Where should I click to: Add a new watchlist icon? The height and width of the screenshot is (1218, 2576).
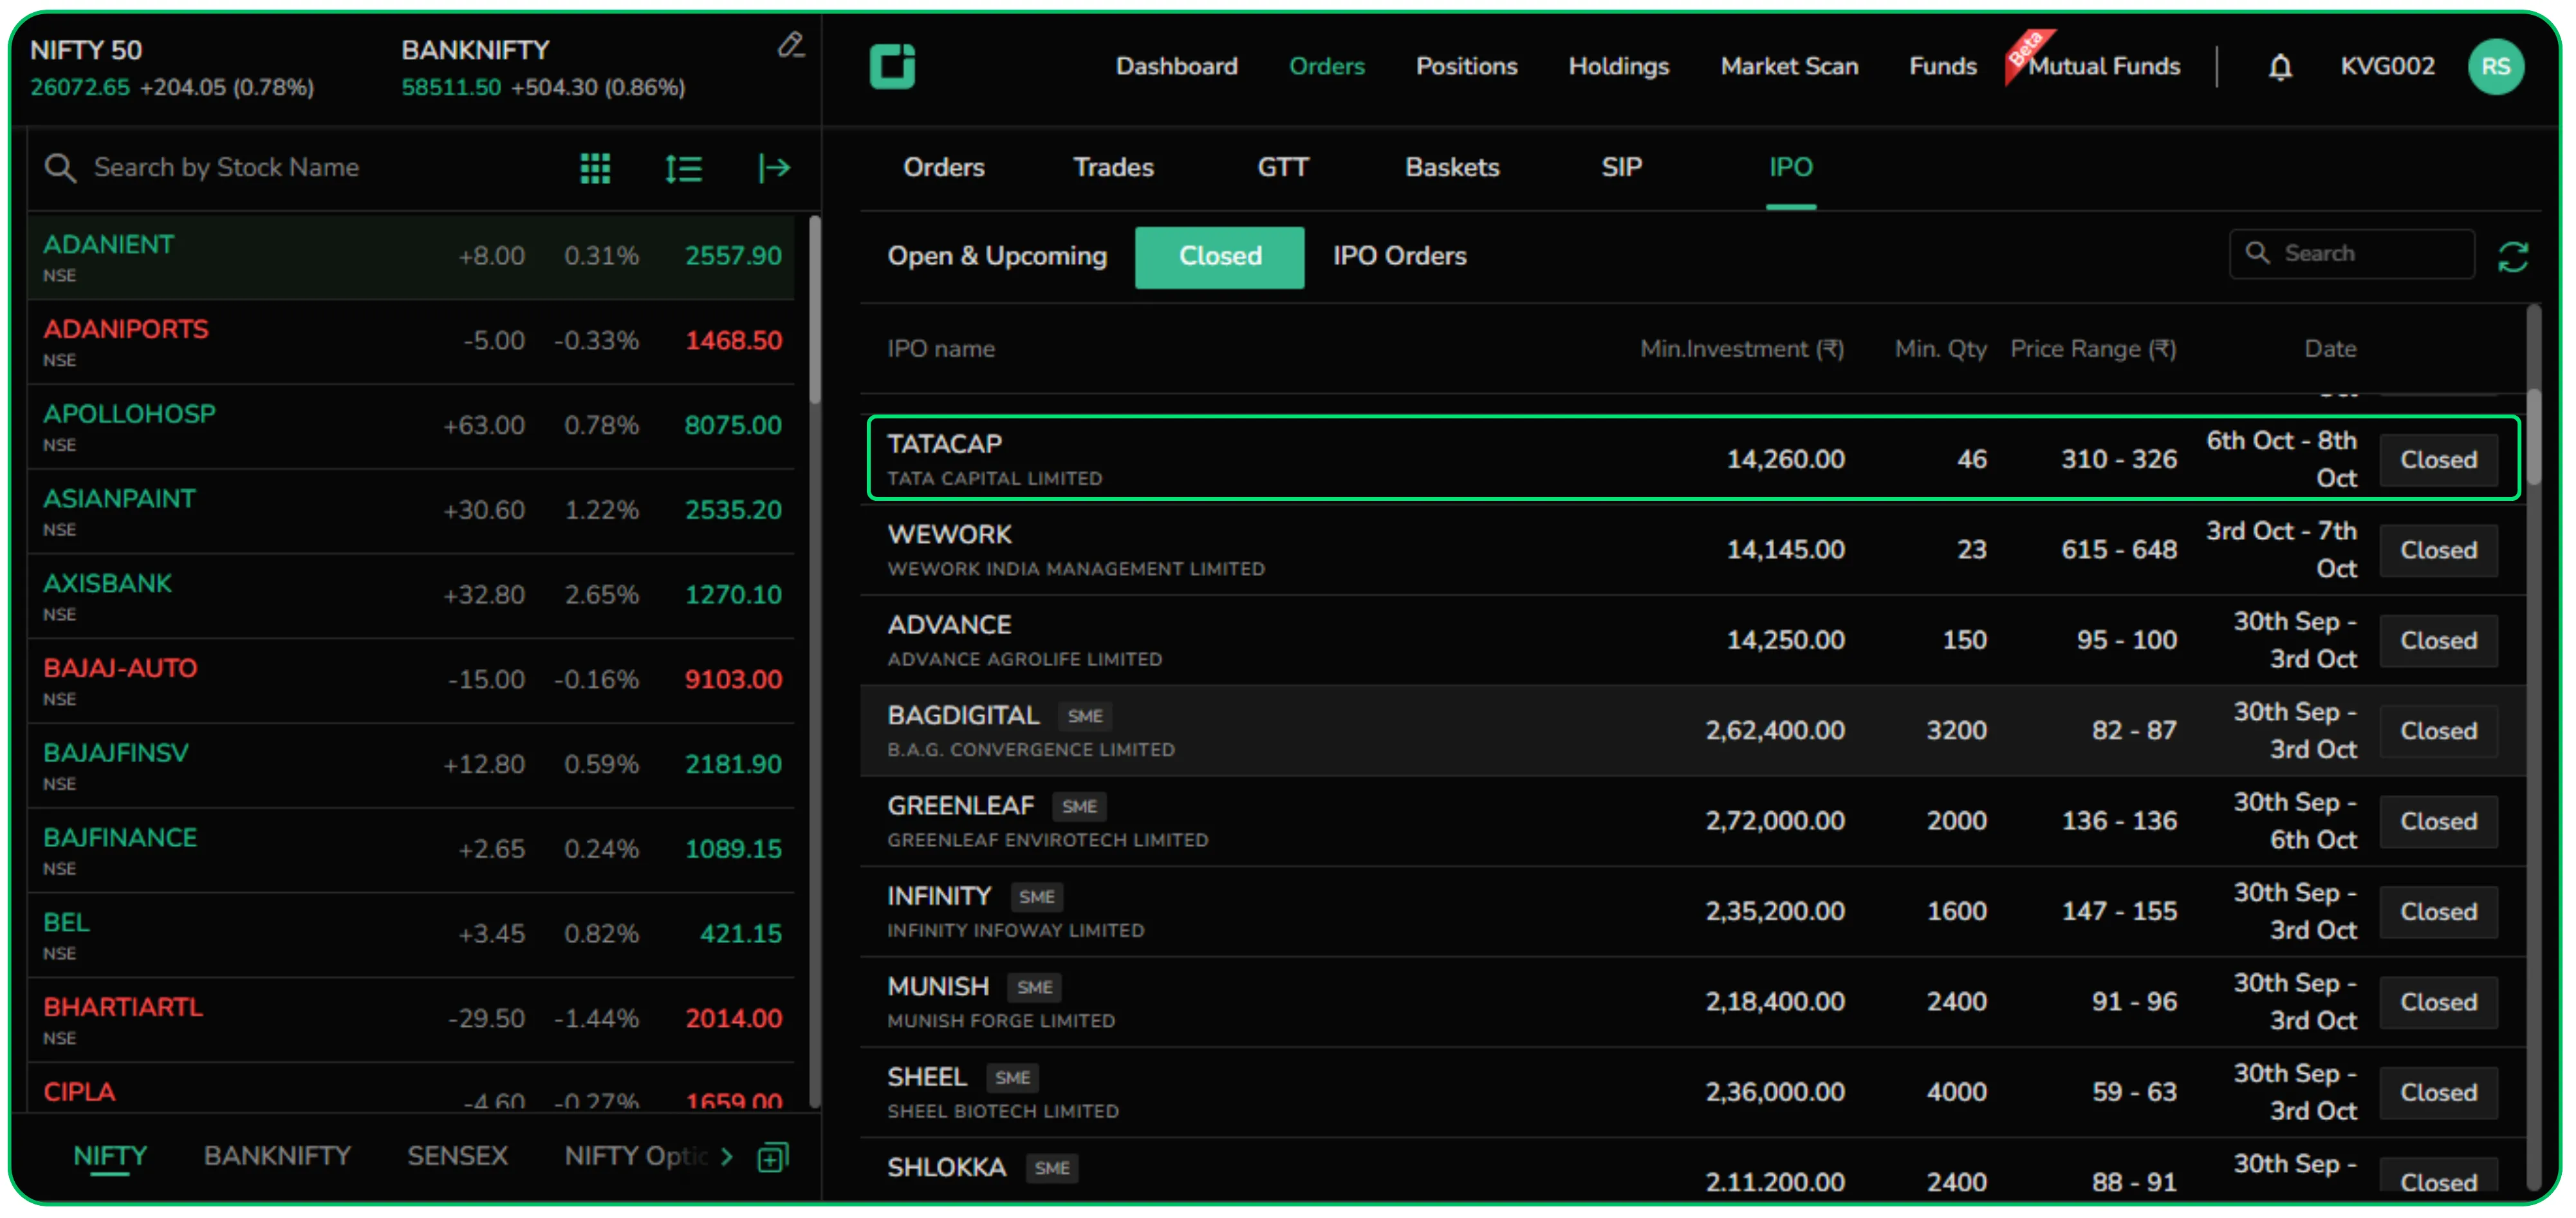click(x=773, y=1158)
